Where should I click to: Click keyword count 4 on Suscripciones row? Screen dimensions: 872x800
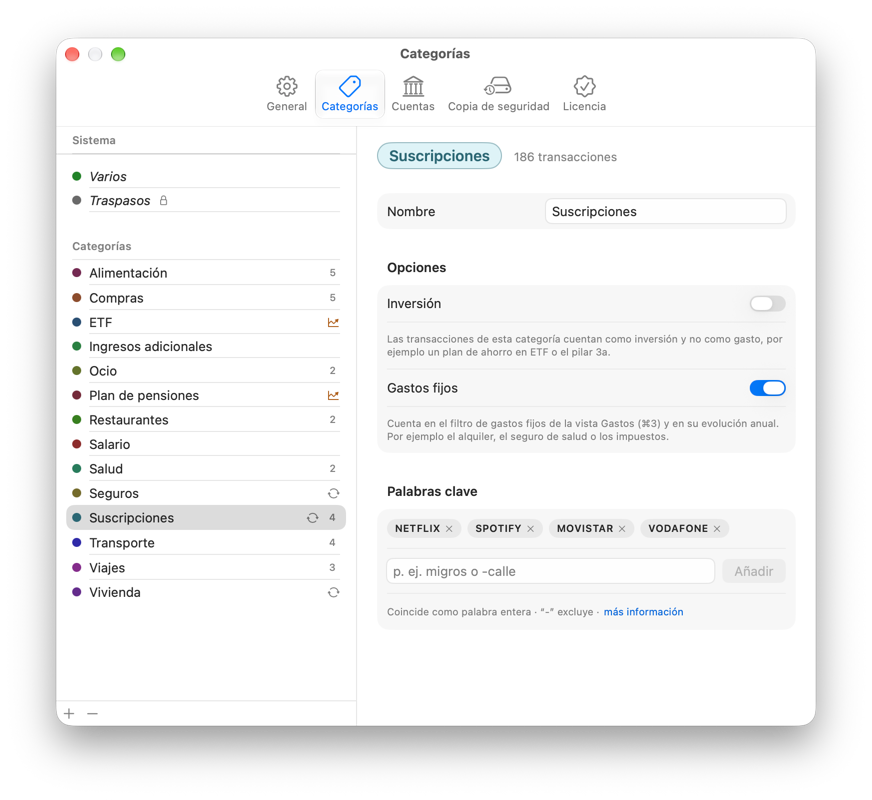pos(332,518)
